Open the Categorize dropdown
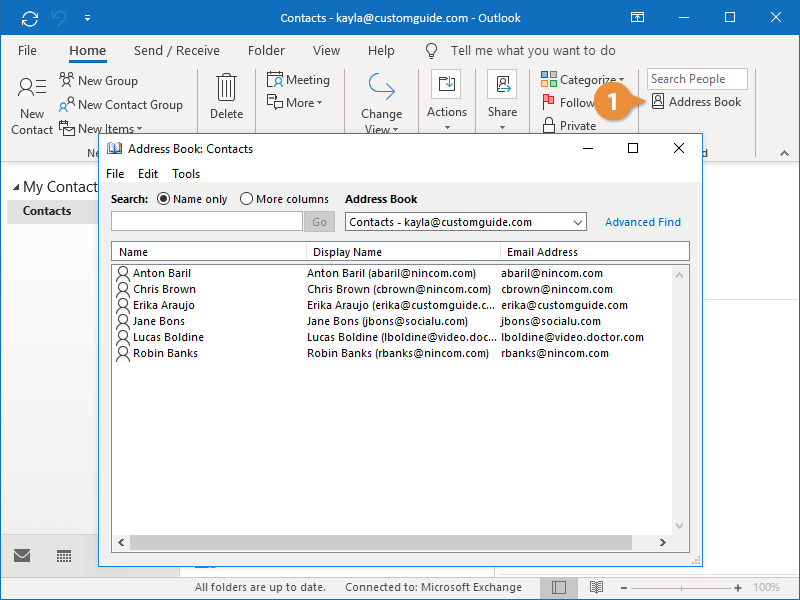 583,80
